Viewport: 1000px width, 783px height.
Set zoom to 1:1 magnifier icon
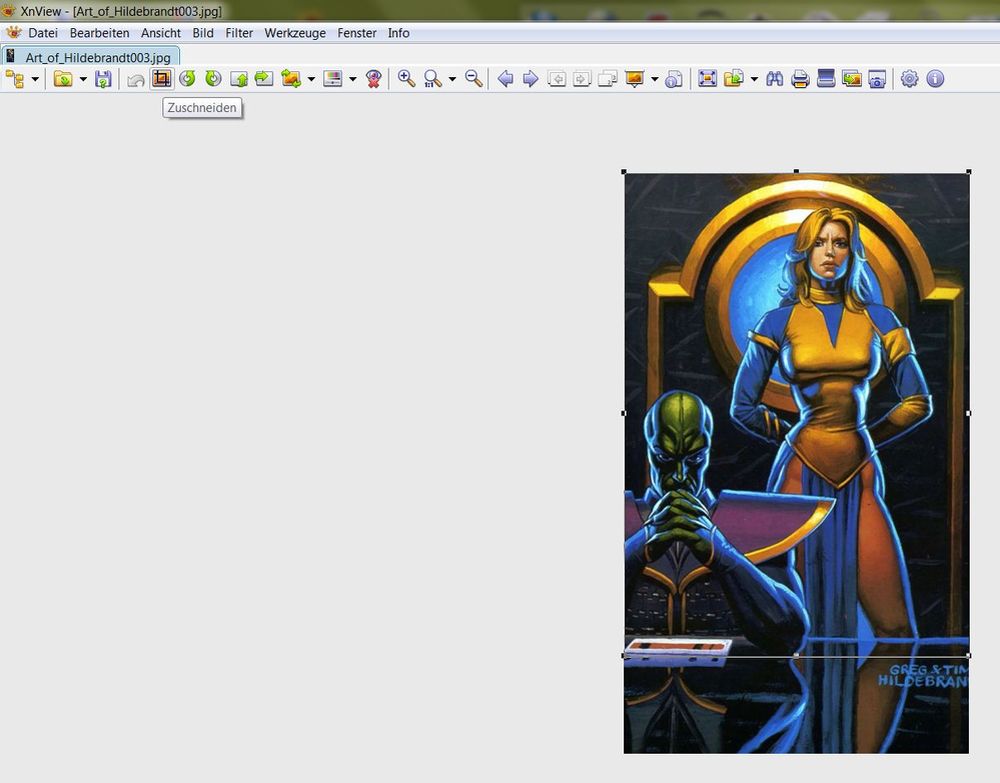pos(433,79)
